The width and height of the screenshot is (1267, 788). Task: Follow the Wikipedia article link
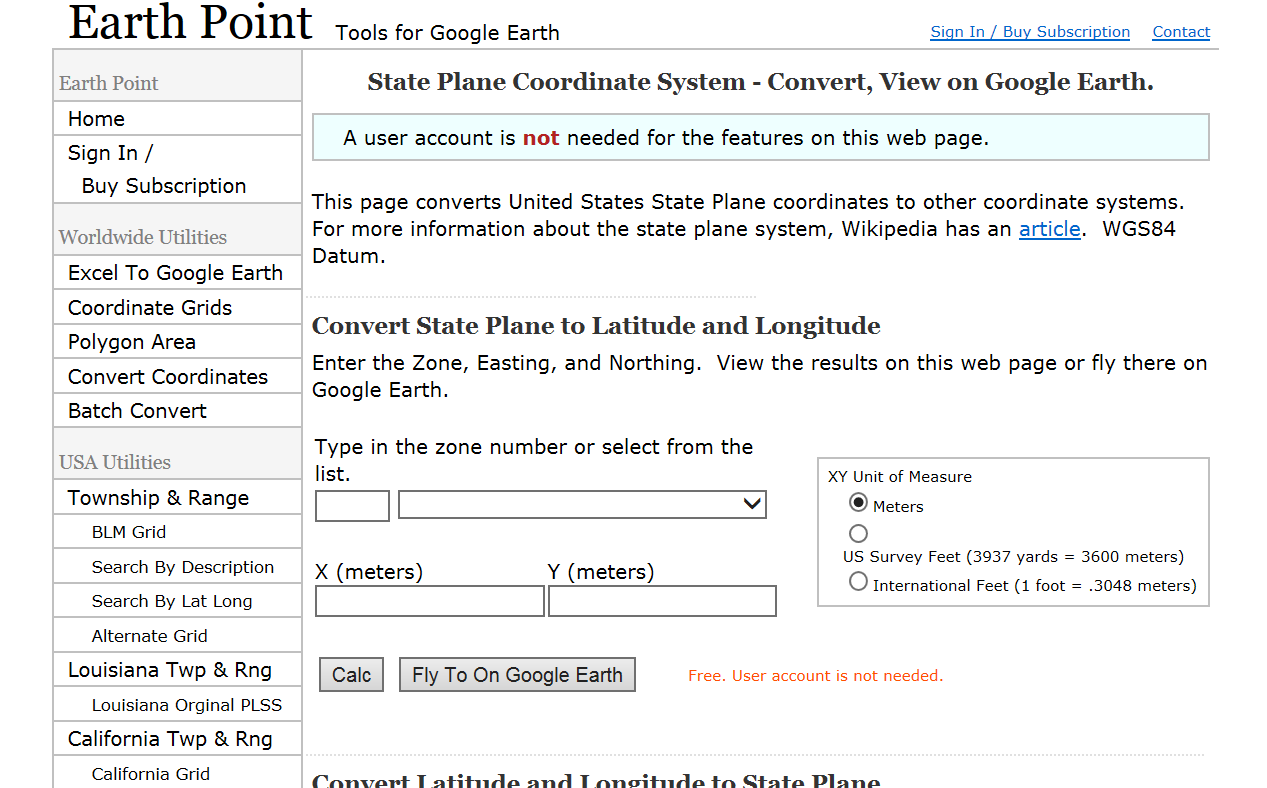click(1049, 229)
